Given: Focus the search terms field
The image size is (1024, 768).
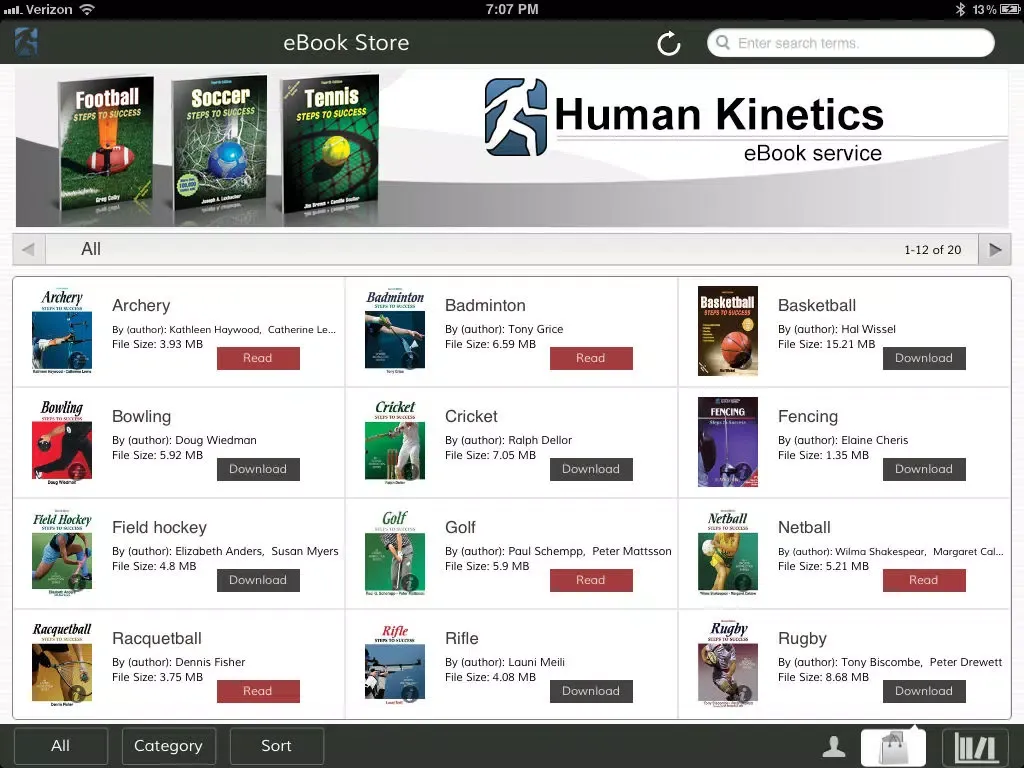Looking at the screenshot, I should [x=850, y=43].
